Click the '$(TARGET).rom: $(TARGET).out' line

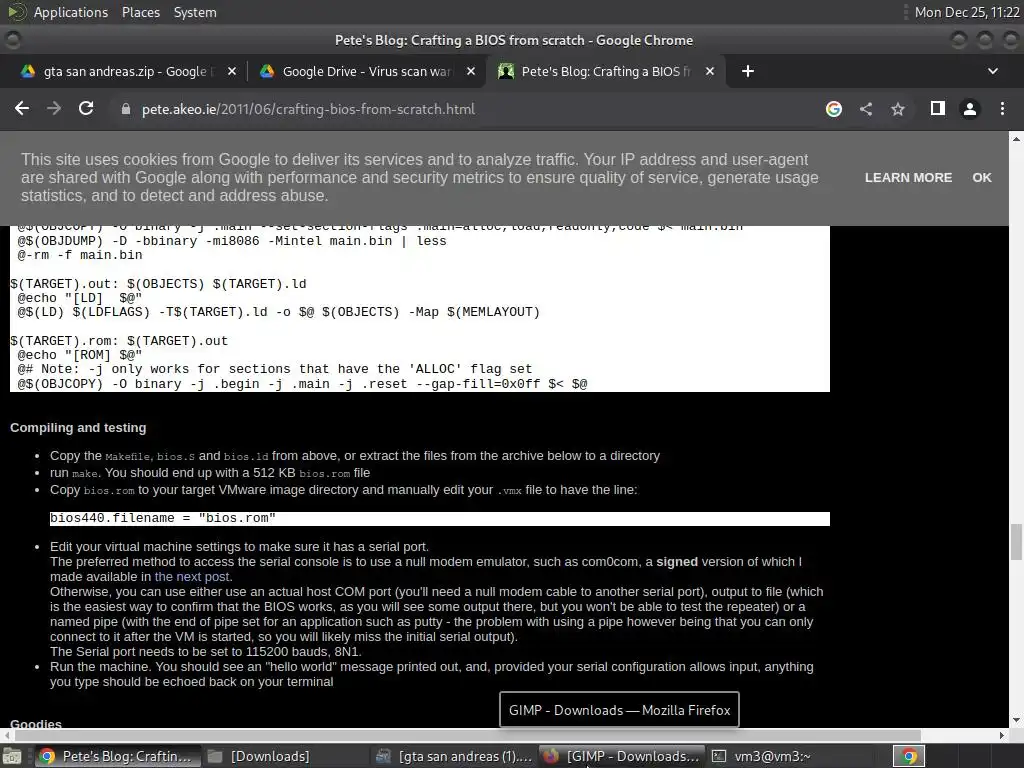[x=119, y=341]
